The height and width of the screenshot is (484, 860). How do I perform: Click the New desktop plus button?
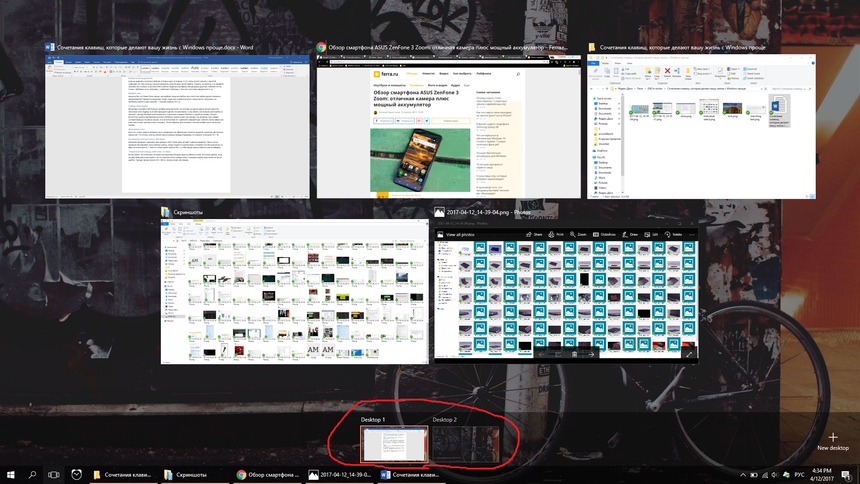pyautogui.click(x=832, y=438)
